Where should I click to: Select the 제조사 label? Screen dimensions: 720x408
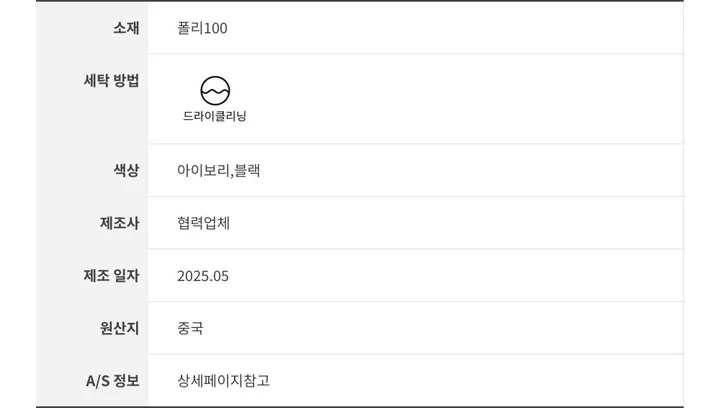pos(119,223)
